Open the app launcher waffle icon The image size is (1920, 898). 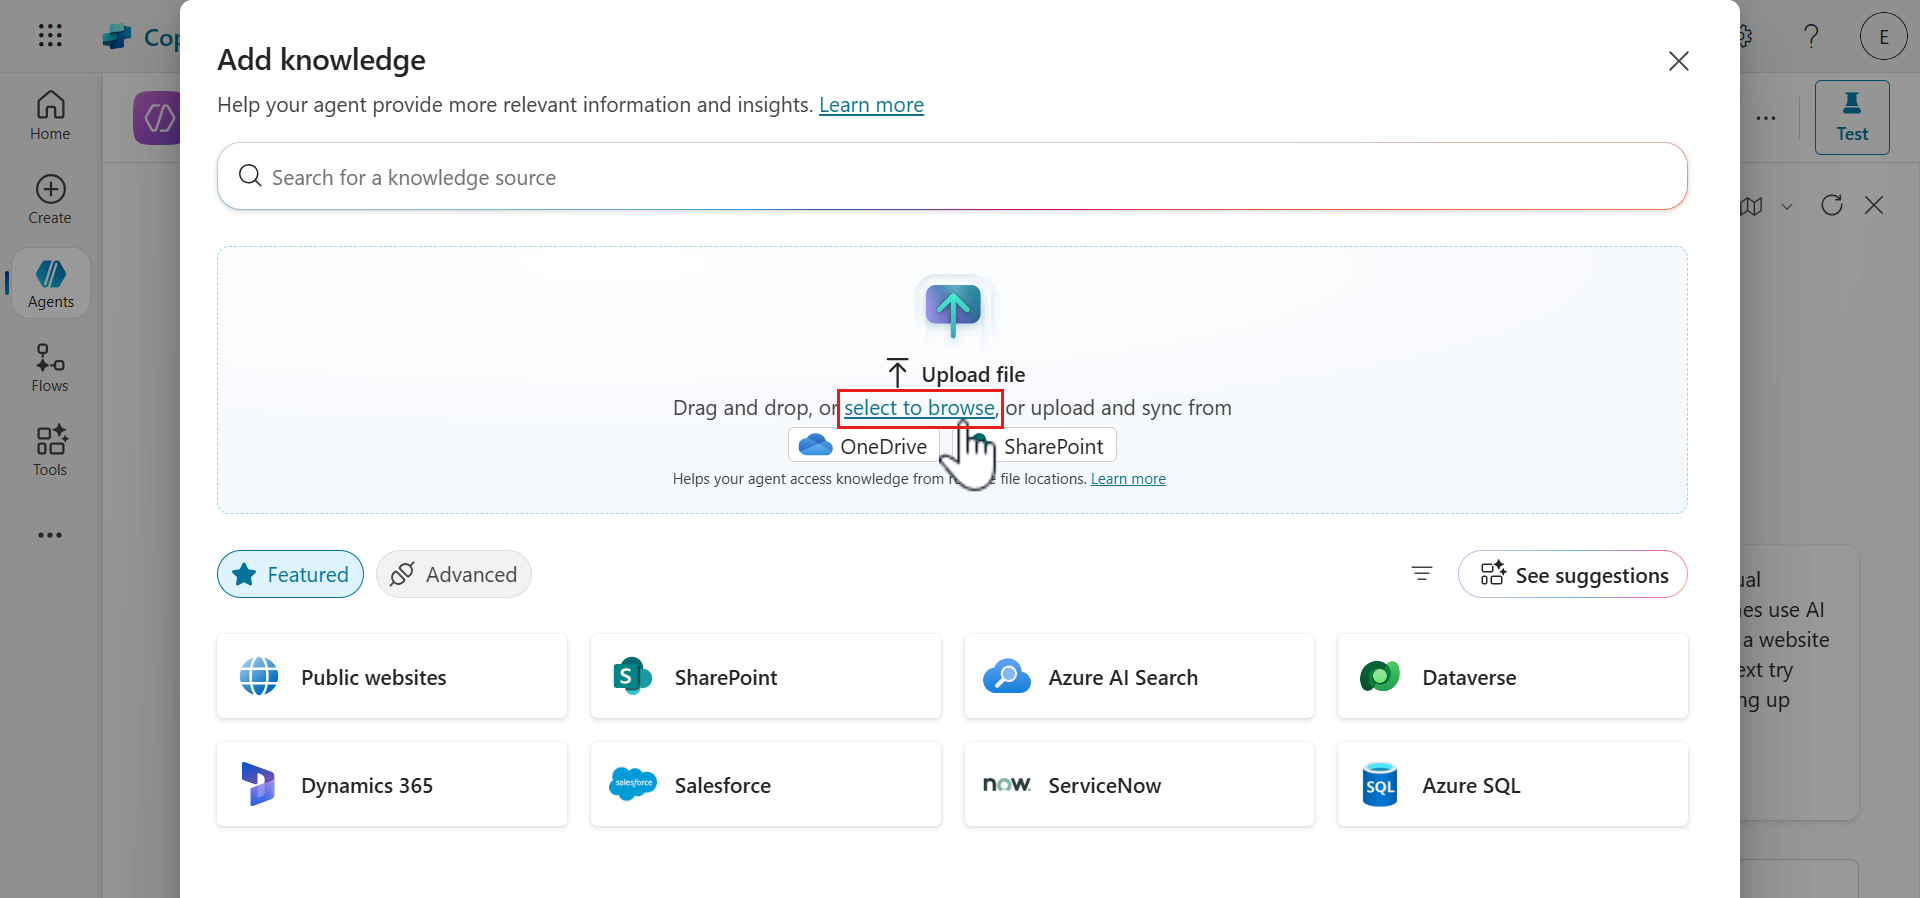click(50, 36)
